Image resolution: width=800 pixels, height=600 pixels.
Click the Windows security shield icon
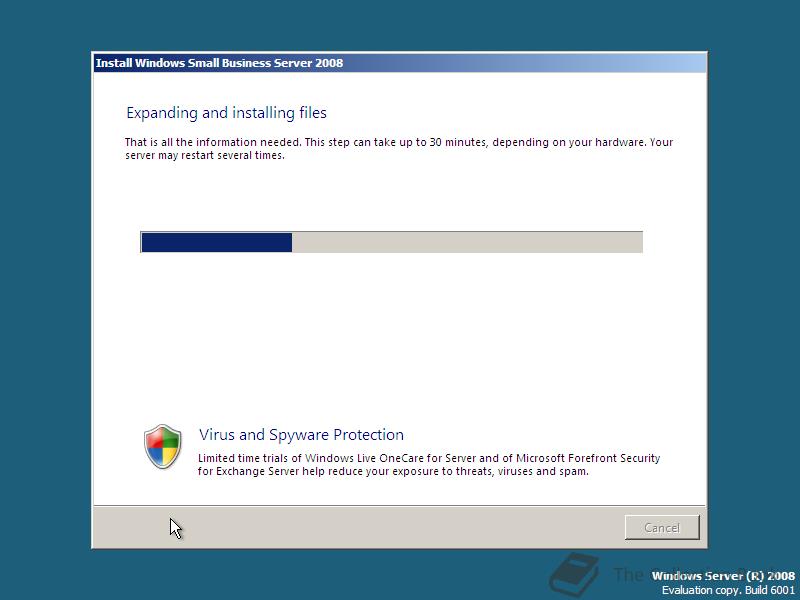(162, 446)
